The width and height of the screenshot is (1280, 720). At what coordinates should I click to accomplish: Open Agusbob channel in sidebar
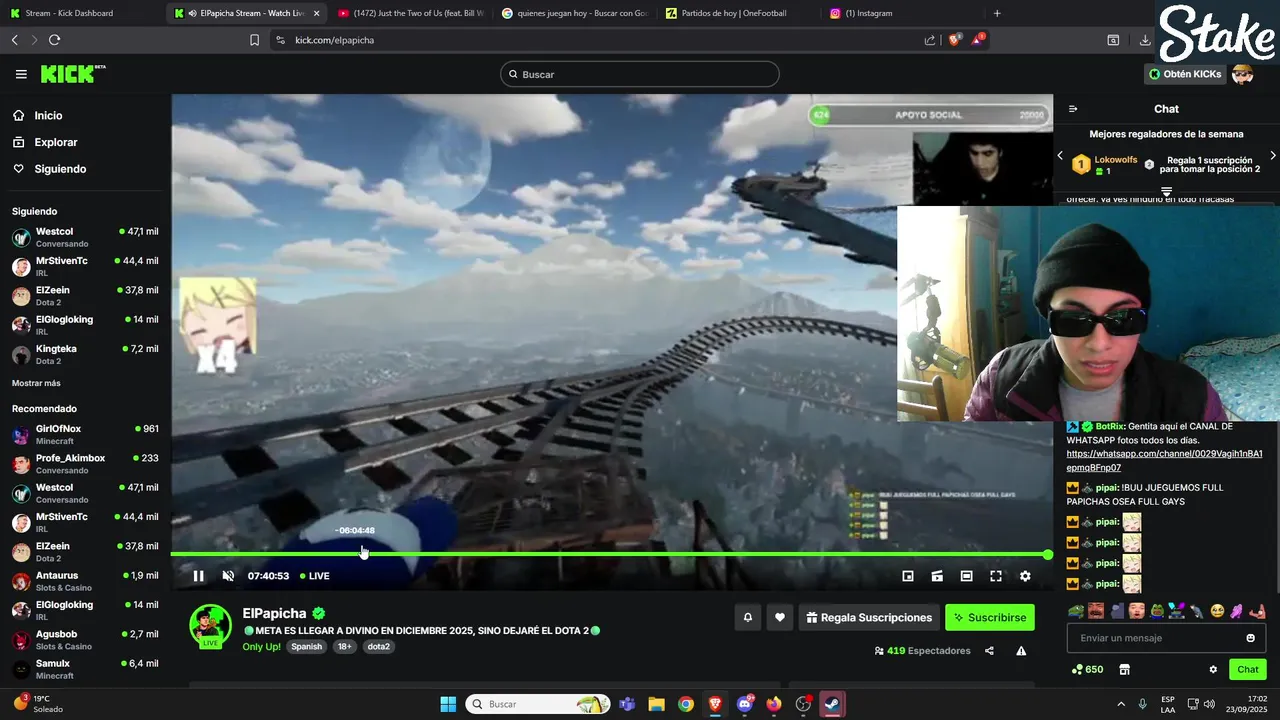pos(85,640)
